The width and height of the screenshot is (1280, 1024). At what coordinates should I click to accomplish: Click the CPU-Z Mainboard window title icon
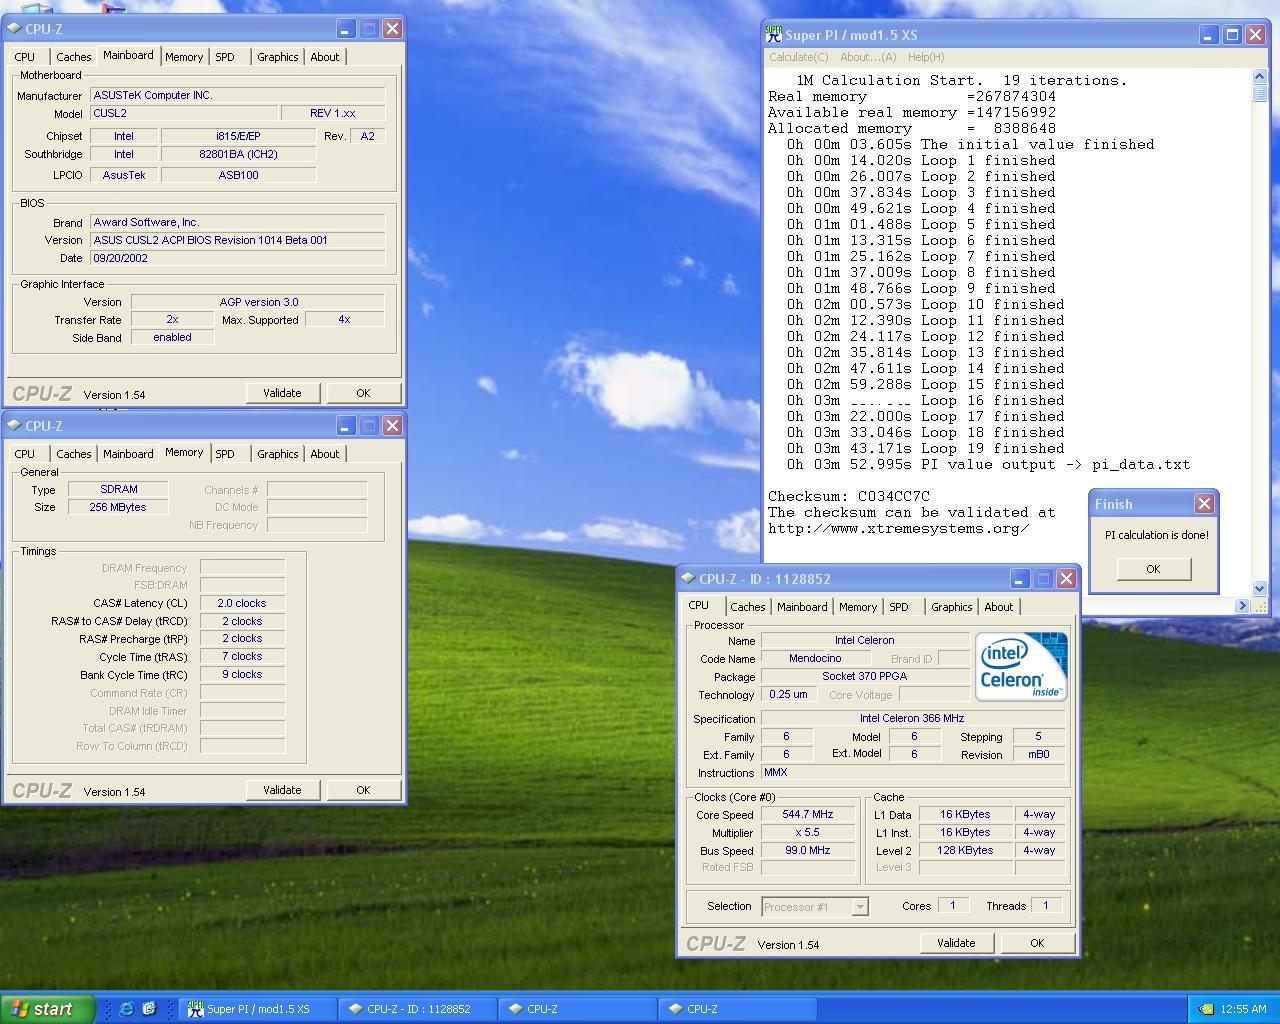[14, 29]
